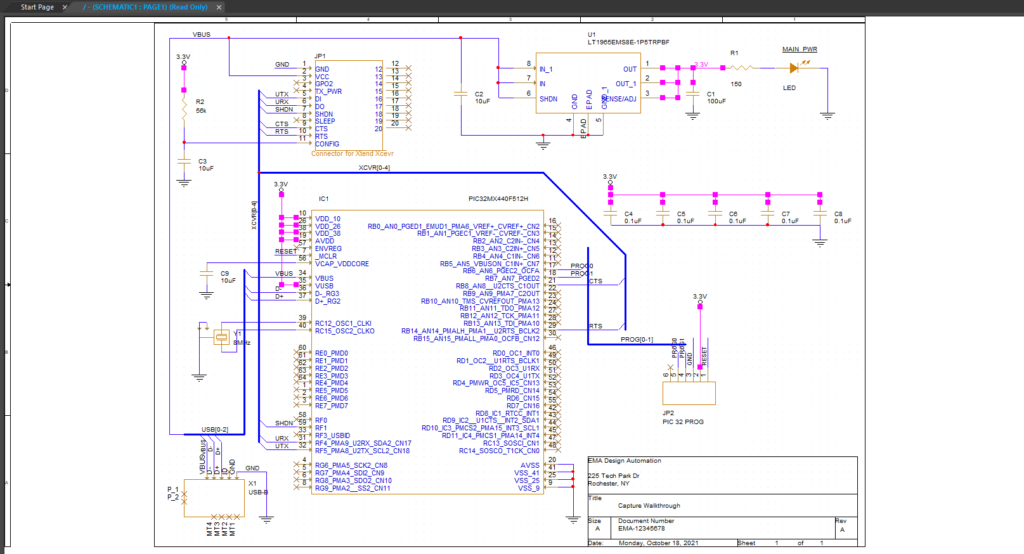The height and width of the screenshot is (554, 1024).
Task: Click 'EMA Design Automation' in title block
Action: [x=624, y=461]
